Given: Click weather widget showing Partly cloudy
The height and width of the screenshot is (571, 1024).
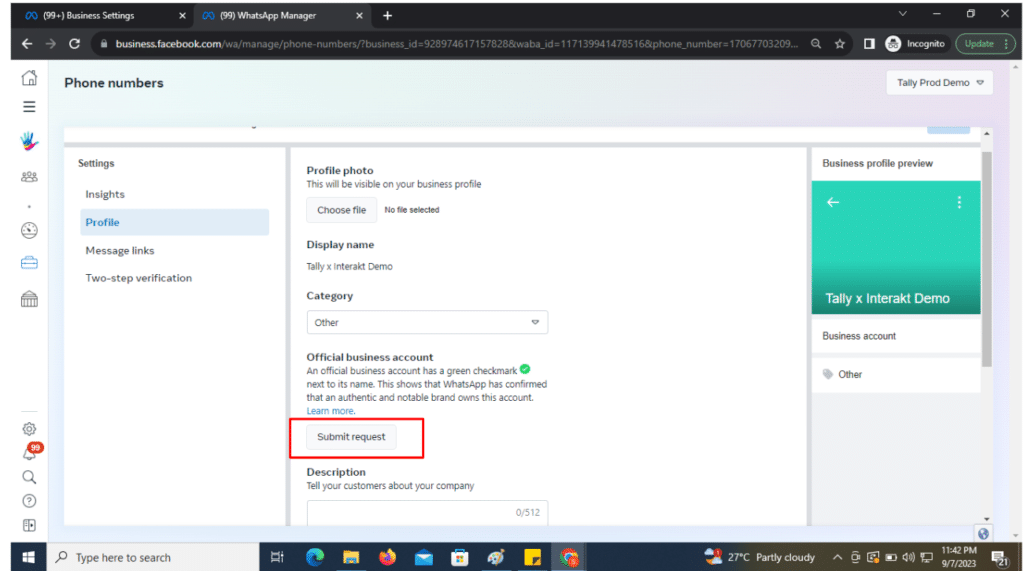Looking at the screenshot, I should [x=760, y=557].
